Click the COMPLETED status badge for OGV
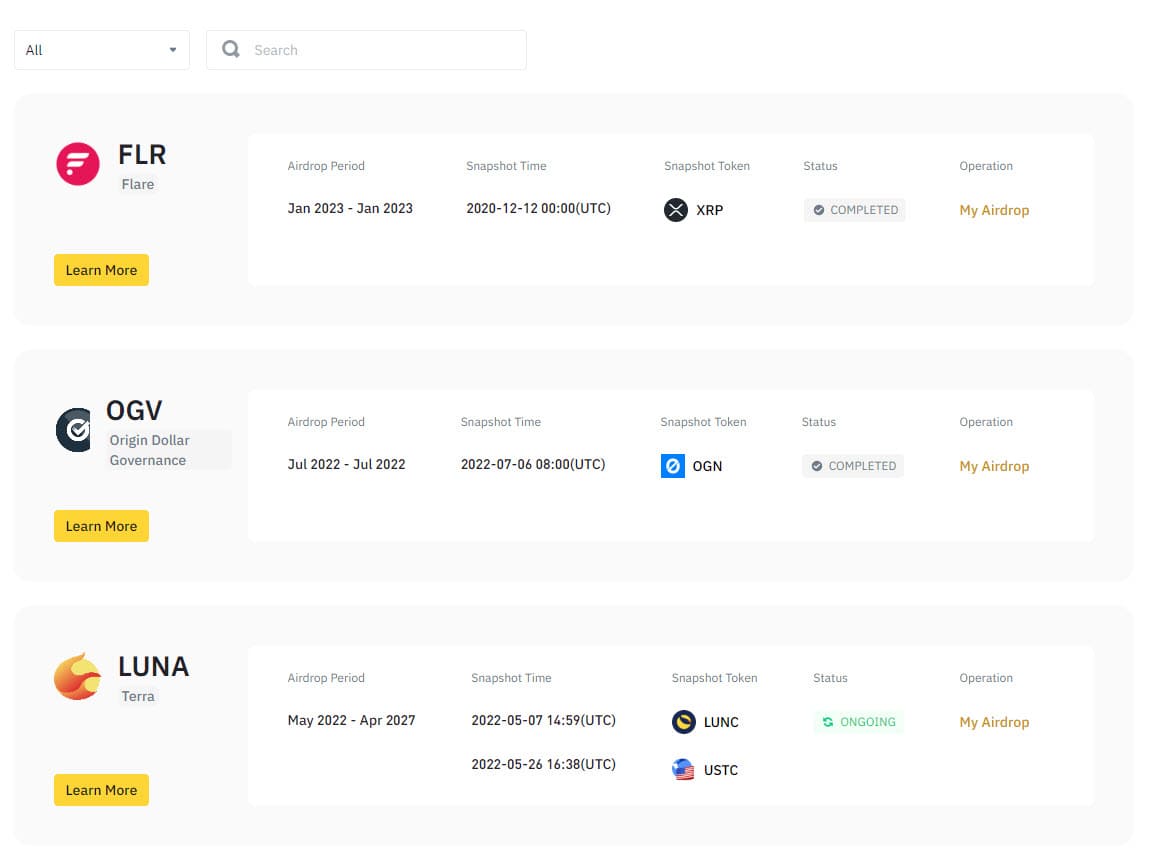The image size is (1151, 866). tap(853, 466)
